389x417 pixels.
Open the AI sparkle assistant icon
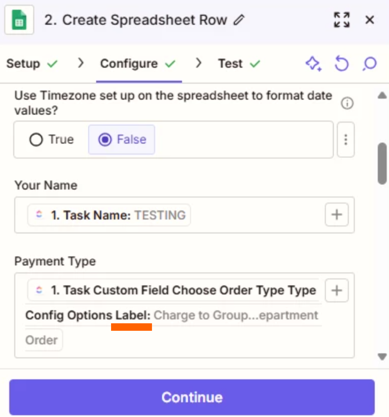point(313,63)
